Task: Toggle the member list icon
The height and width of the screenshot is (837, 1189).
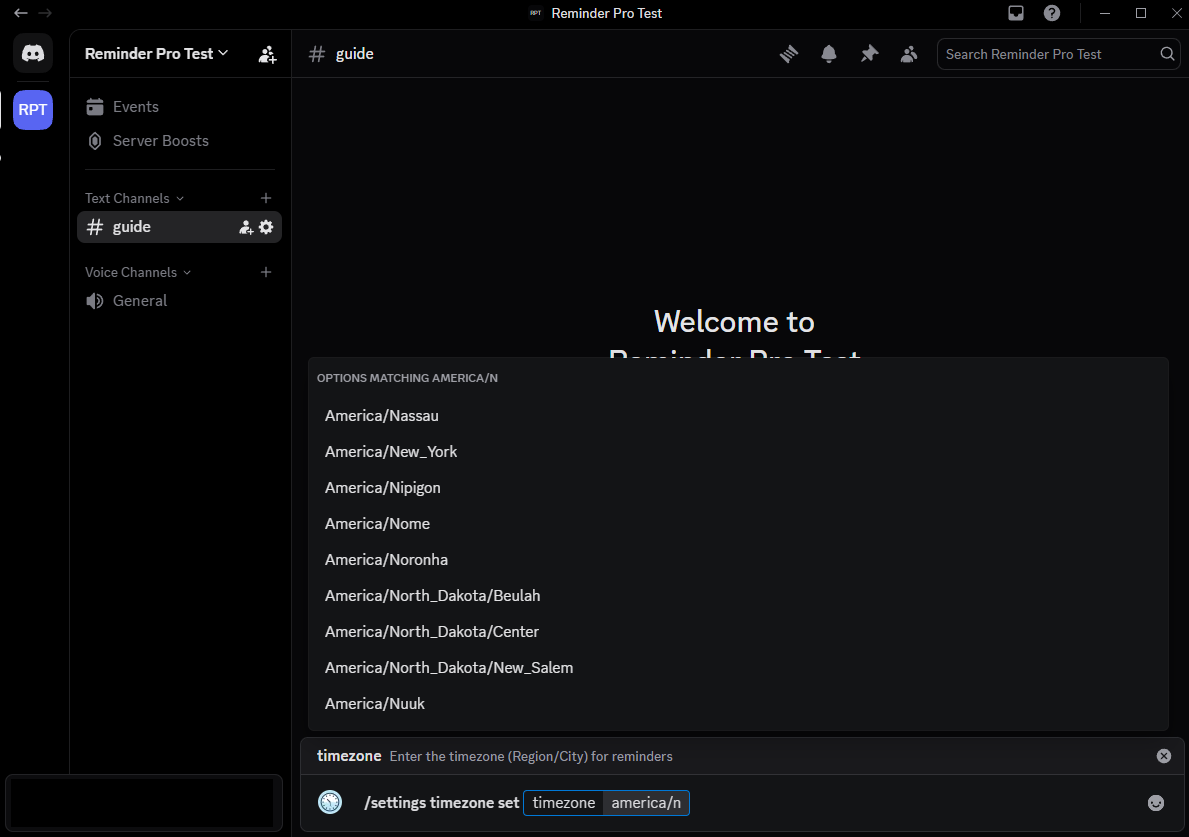Action: 908,54
